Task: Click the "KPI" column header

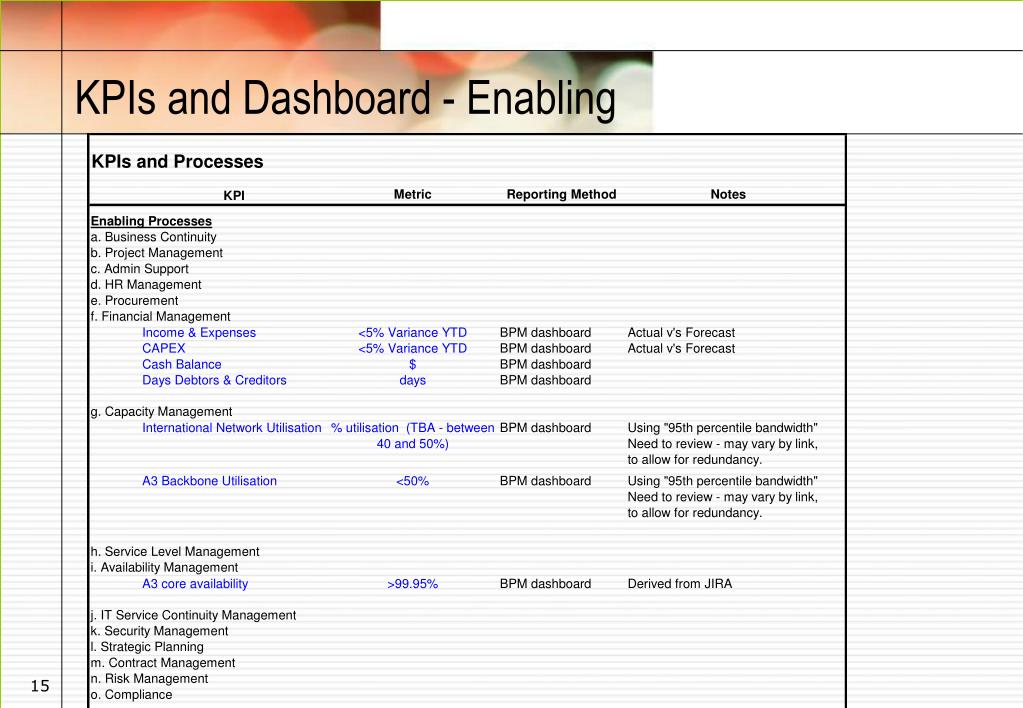Action: pos(234,195)
